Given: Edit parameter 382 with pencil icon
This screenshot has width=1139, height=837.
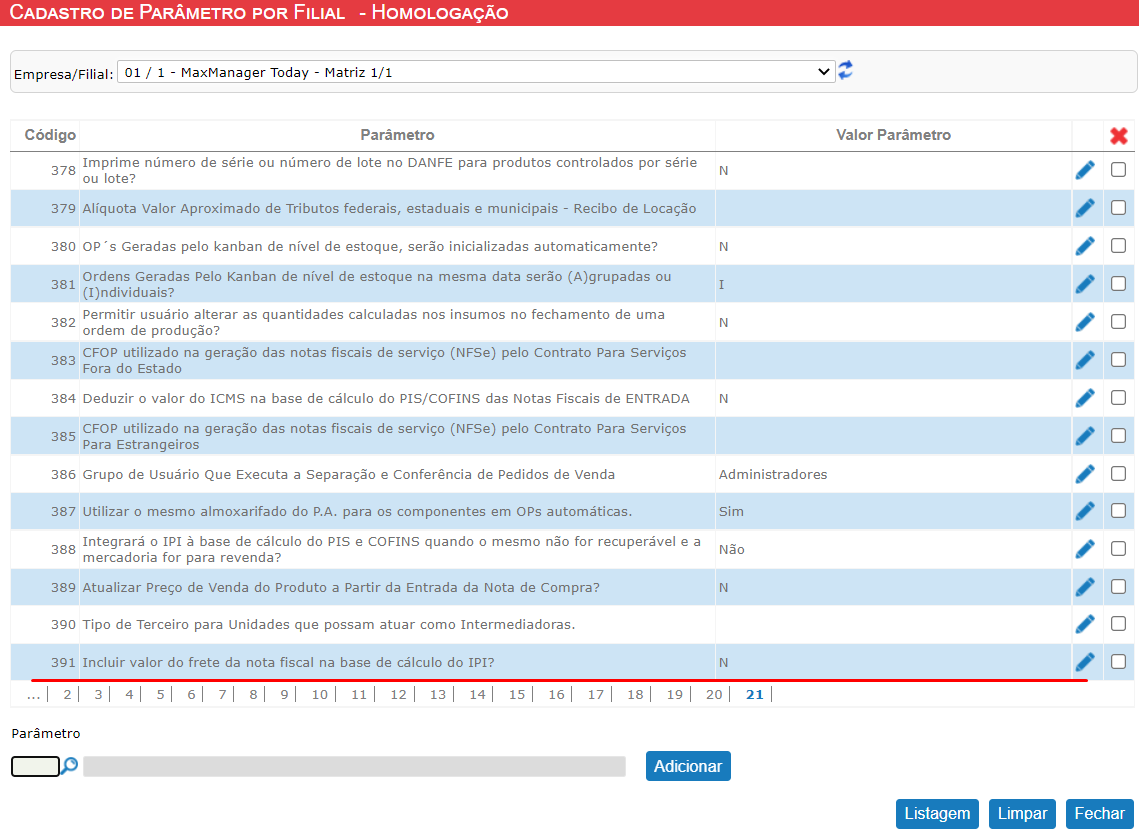Looking at the screenshot, I should click(x=1085, y=322).
